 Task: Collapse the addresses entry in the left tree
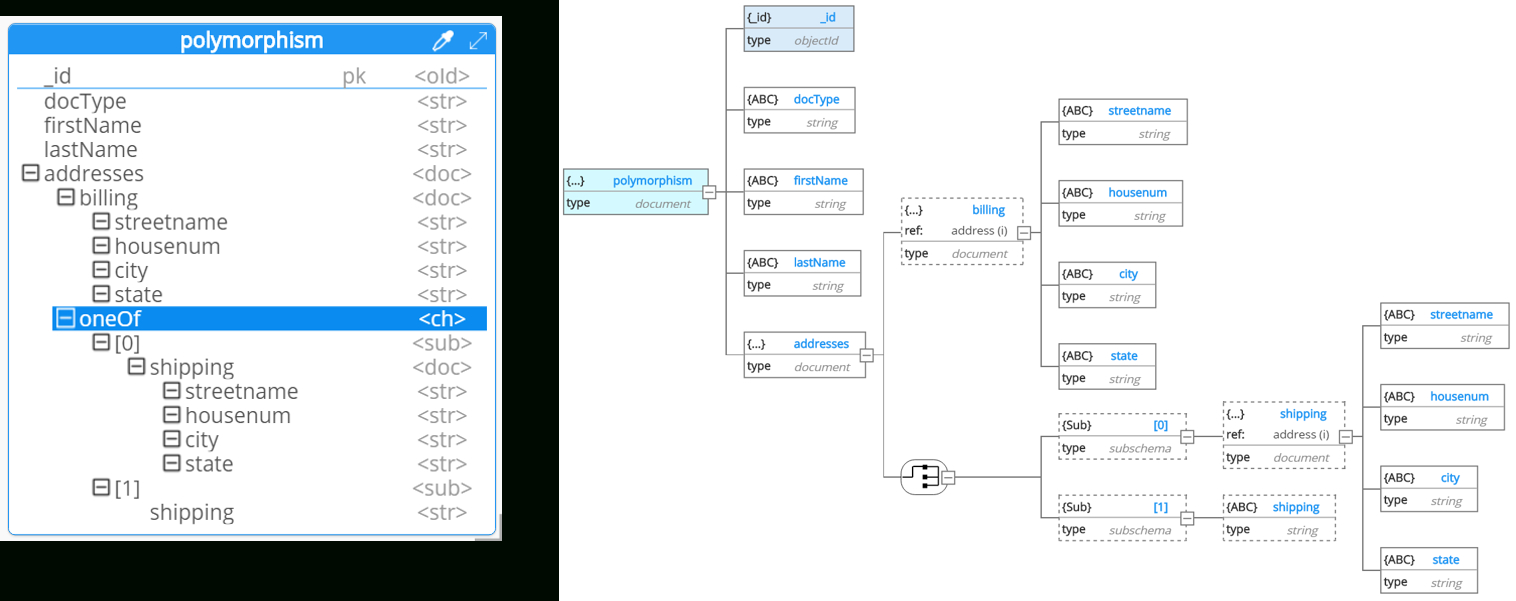(x=30, y=172)
